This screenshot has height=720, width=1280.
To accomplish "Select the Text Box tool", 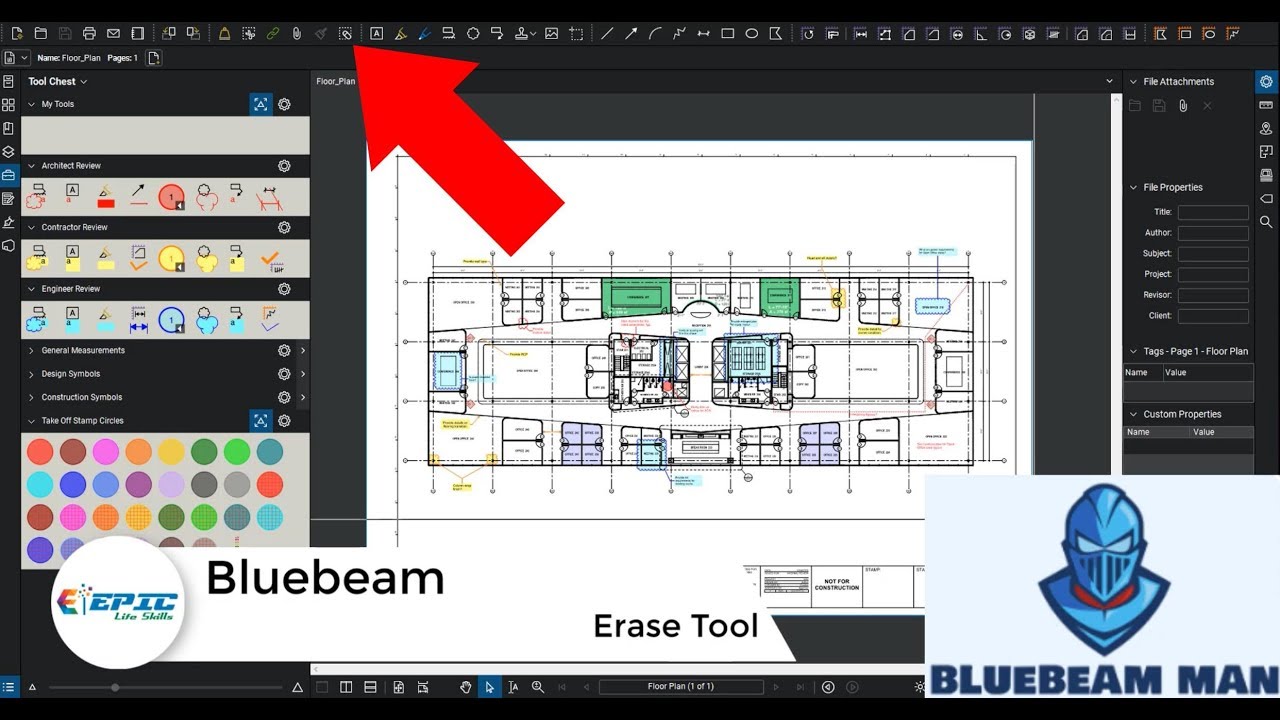I will 376,33.
